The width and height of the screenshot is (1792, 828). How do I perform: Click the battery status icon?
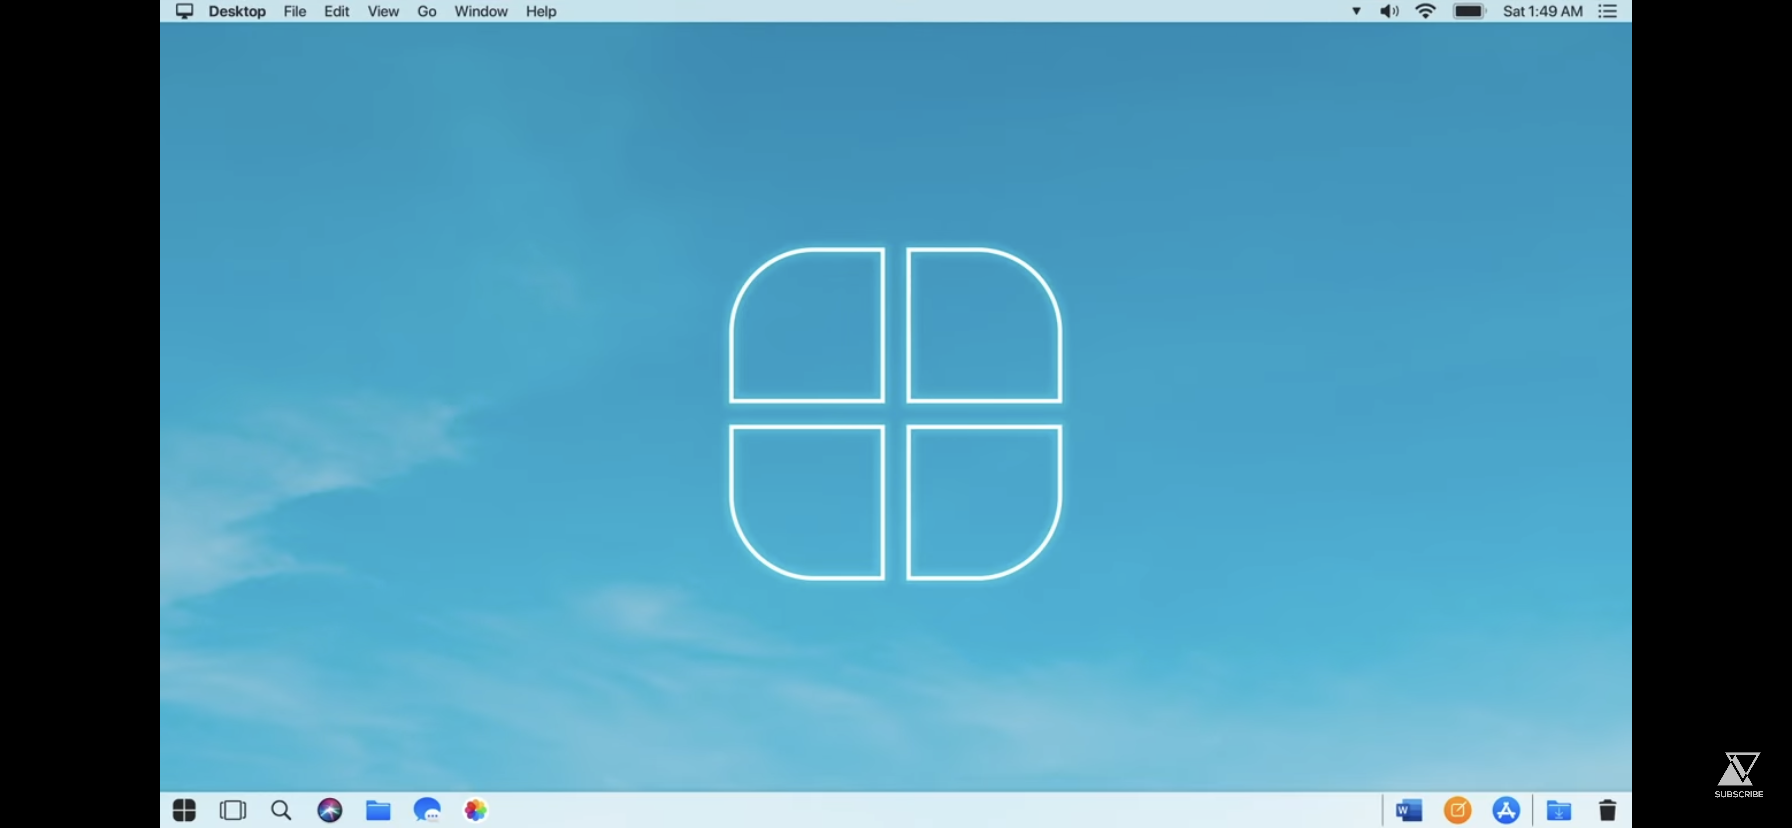(x=1470, y=11)
